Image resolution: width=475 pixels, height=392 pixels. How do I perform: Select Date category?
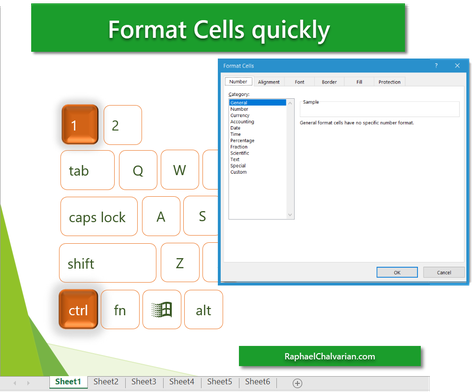tap(257, 128)
